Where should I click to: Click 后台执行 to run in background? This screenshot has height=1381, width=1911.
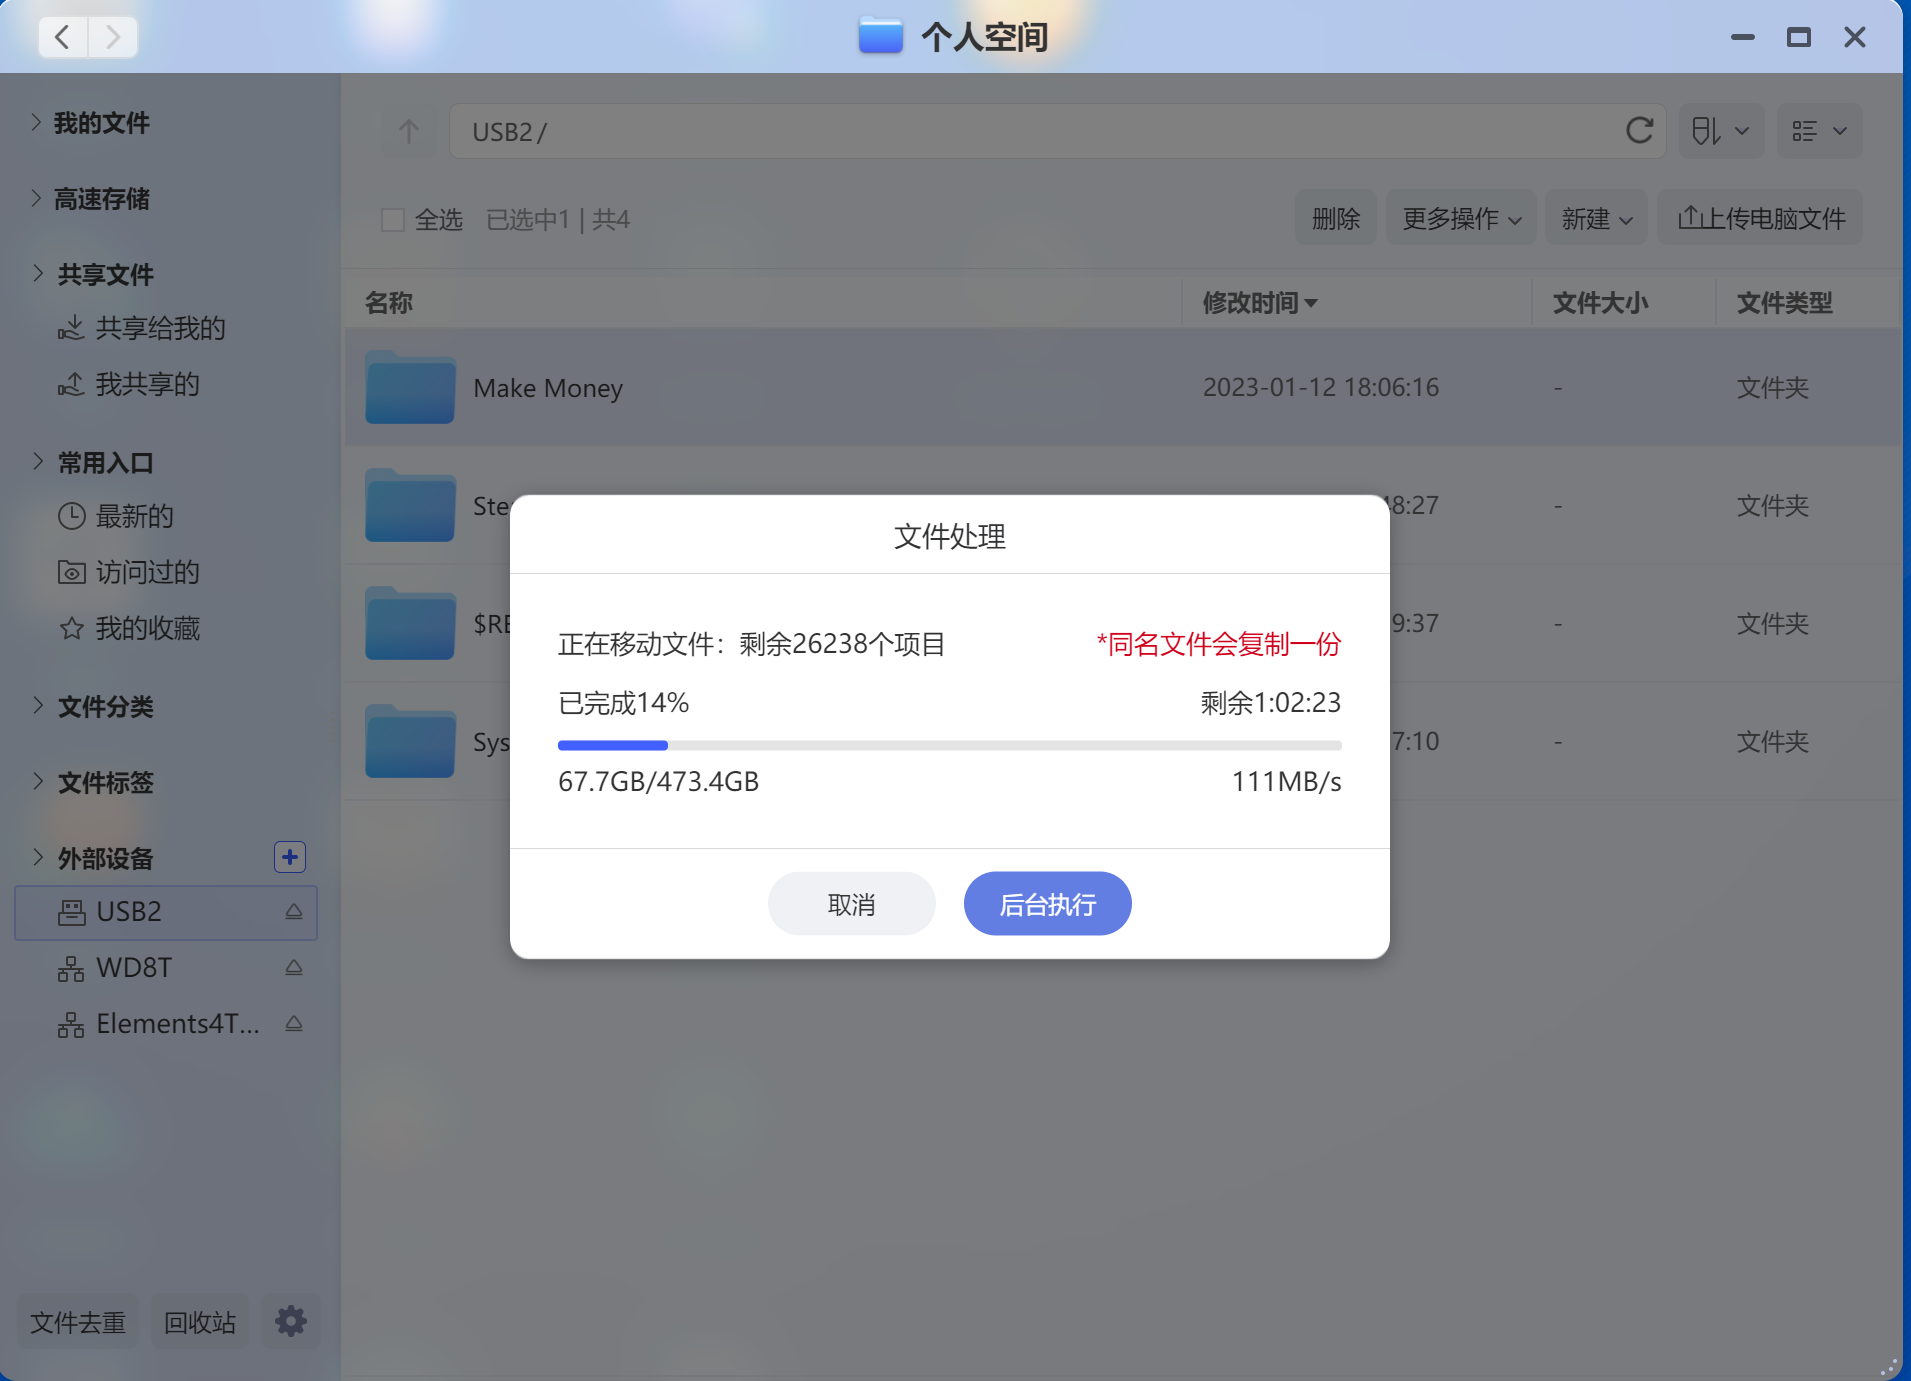tap(1048, 904)
